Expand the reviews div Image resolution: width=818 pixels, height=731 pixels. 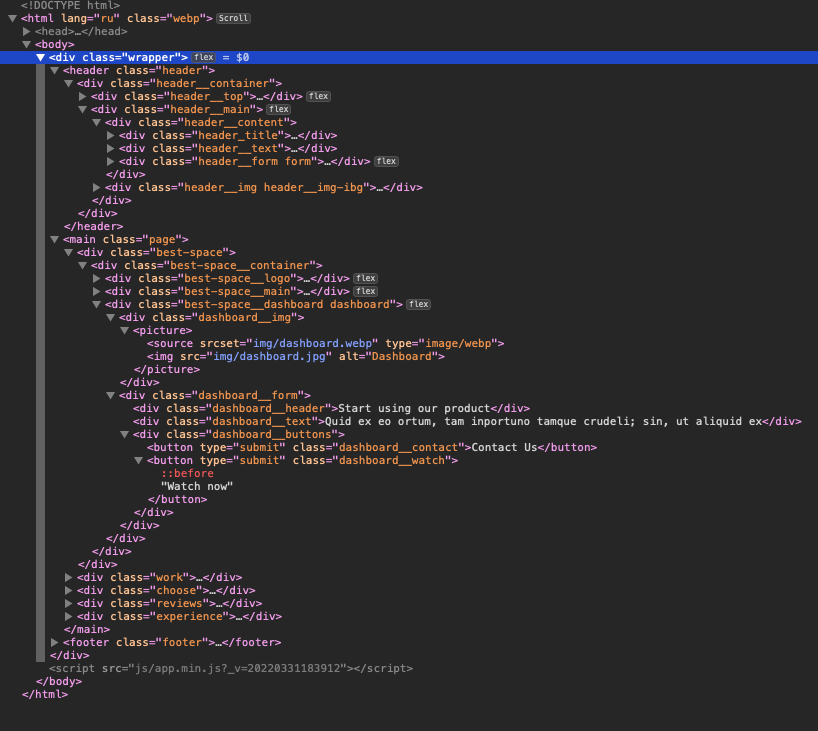click(68, 604)
